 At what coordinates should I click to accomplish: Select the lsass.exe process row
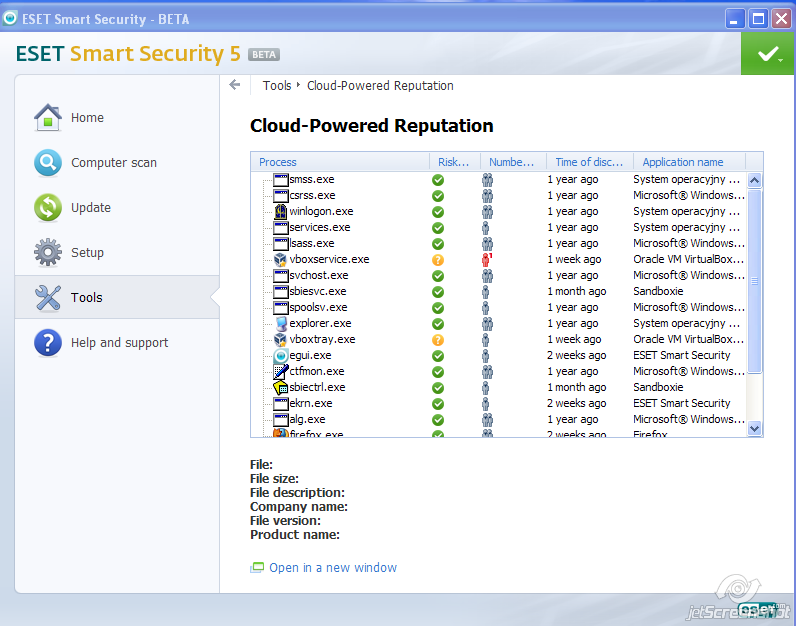tap(499, 243)
